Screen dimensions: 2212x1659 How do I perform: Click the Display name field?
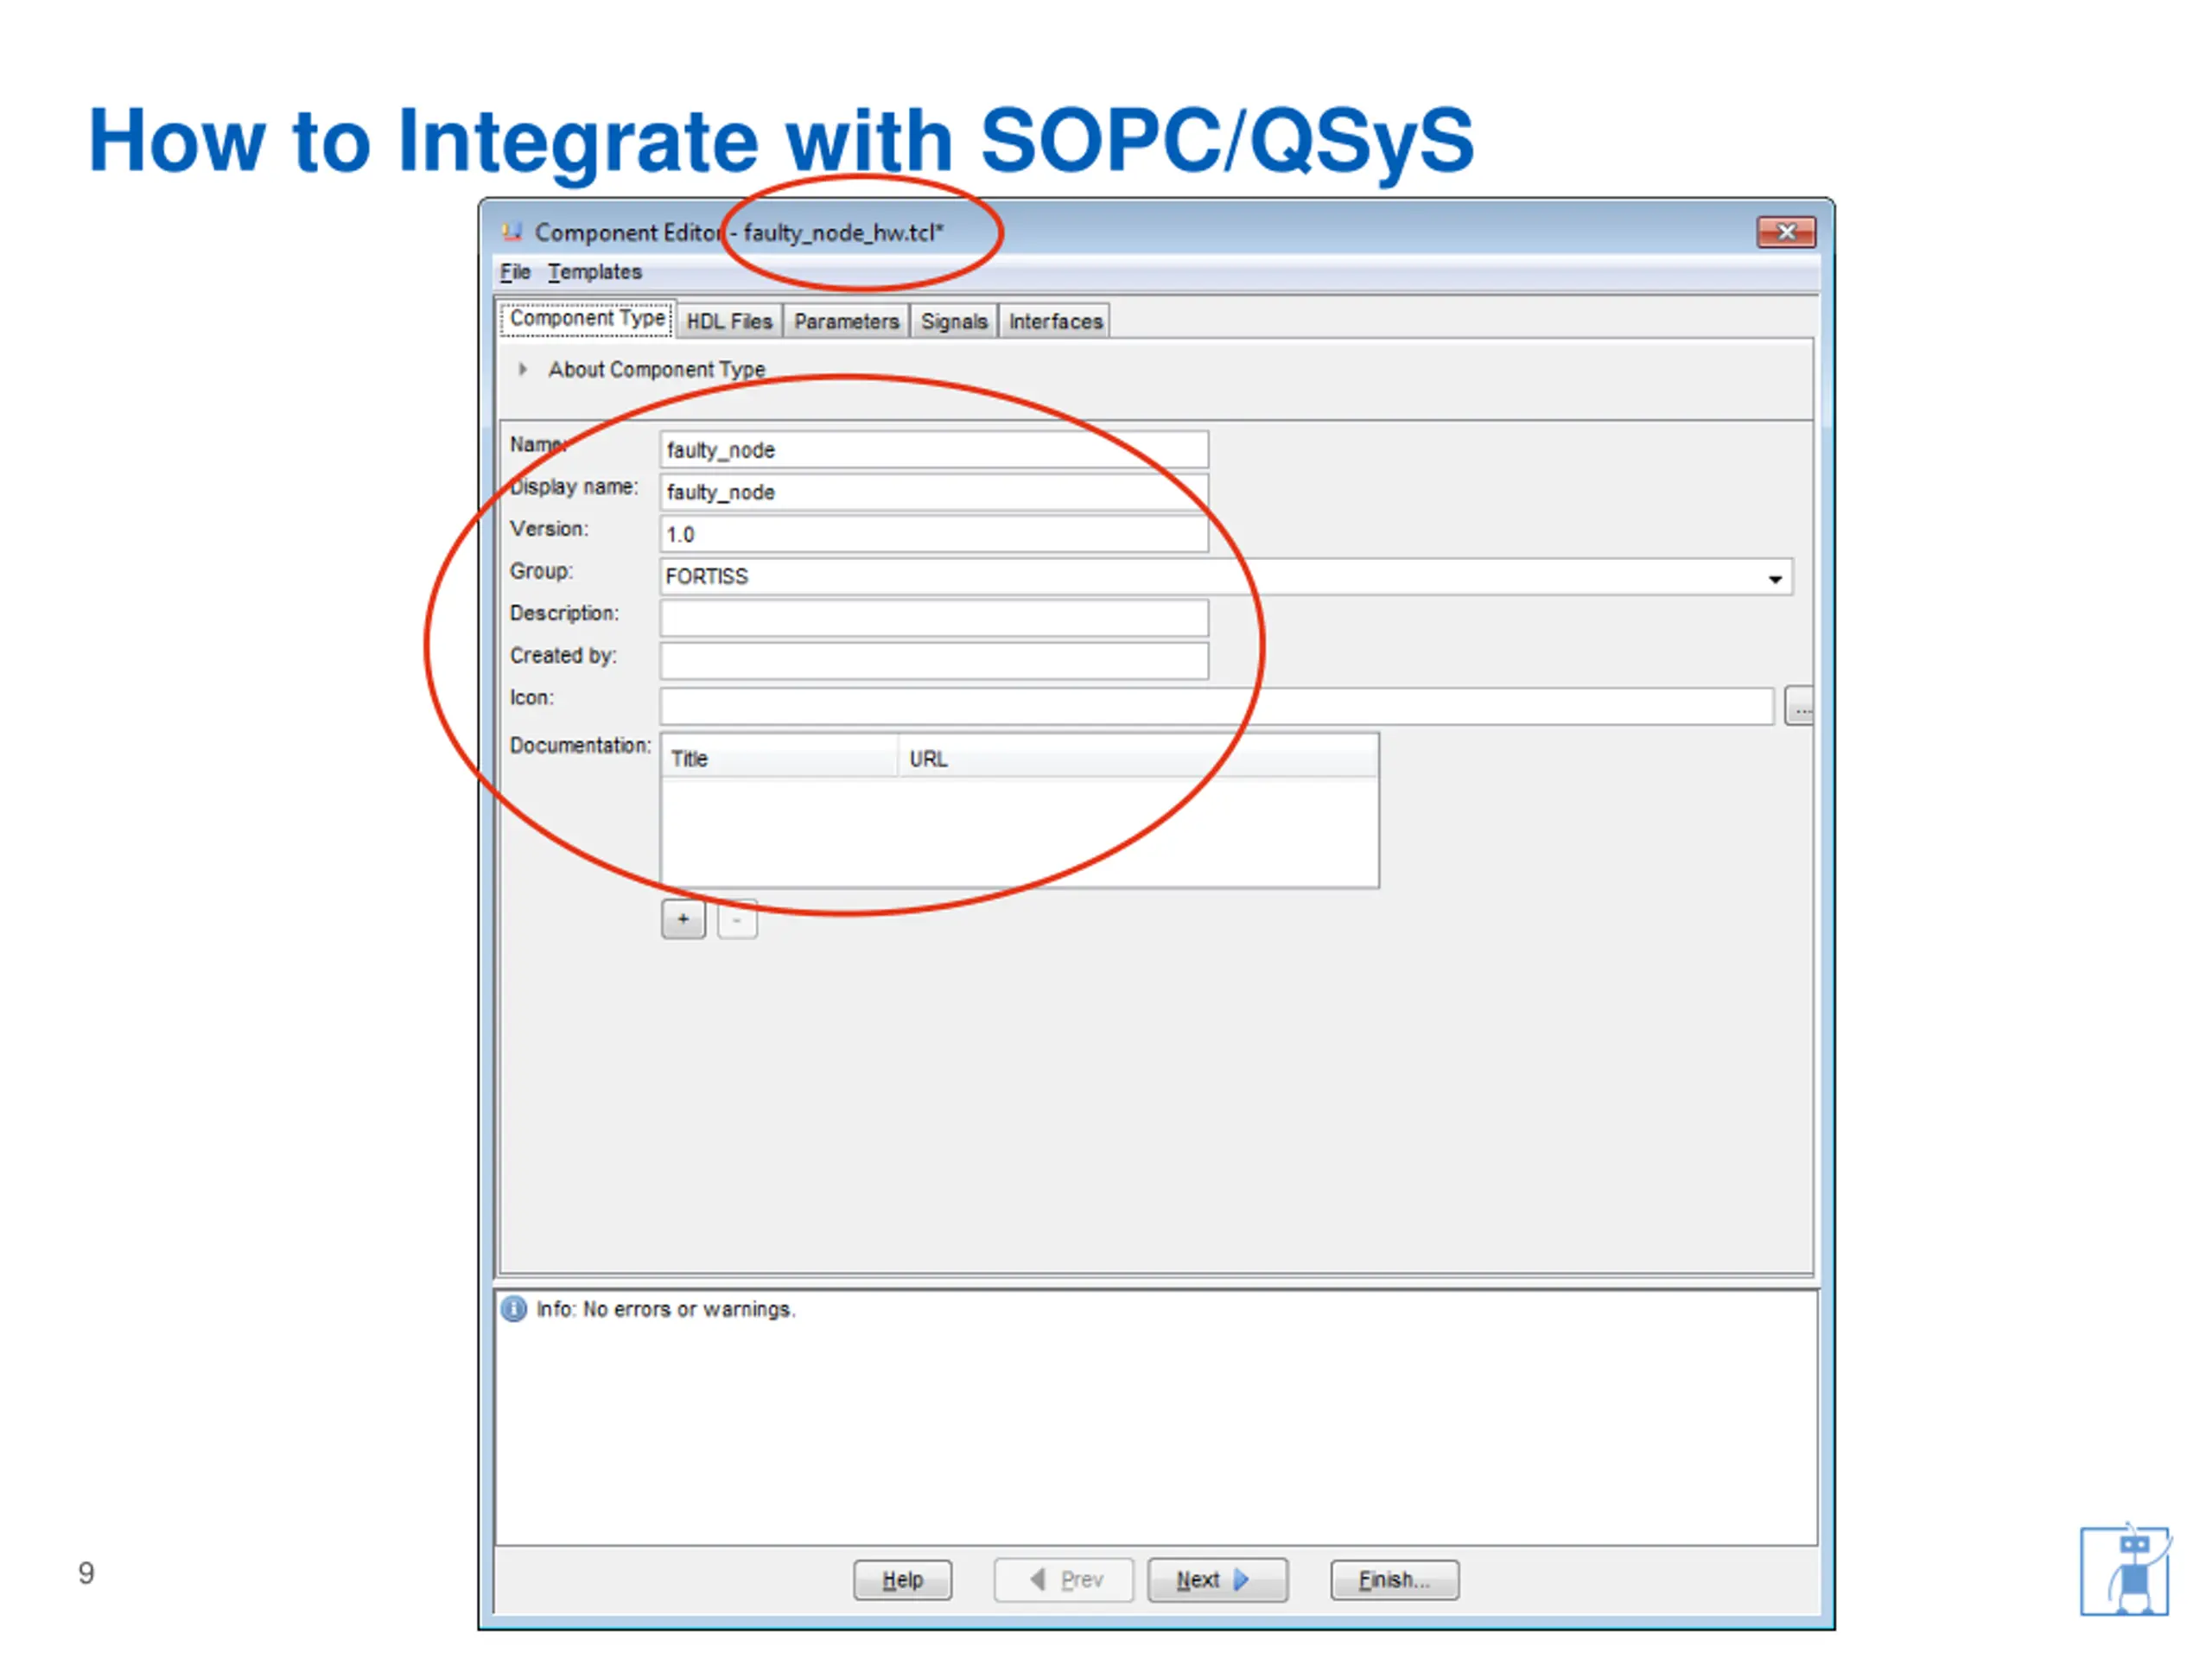tap(934, 492)
